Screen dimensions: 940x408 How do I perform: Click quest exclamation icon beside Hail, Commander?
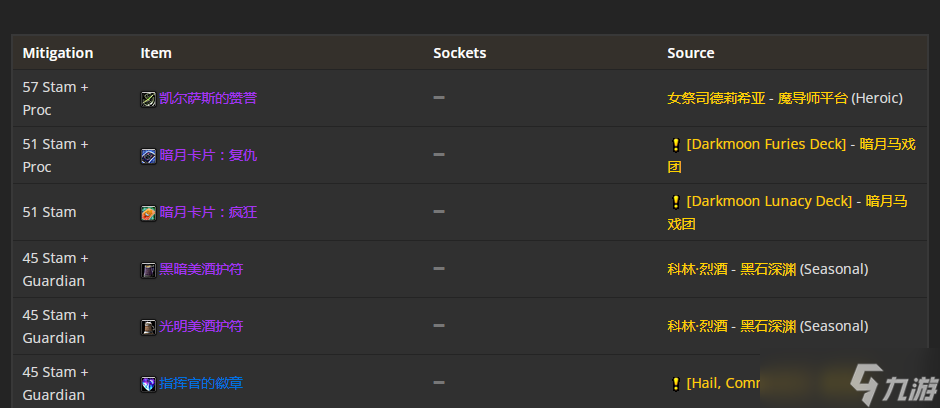tap(676, 383)
